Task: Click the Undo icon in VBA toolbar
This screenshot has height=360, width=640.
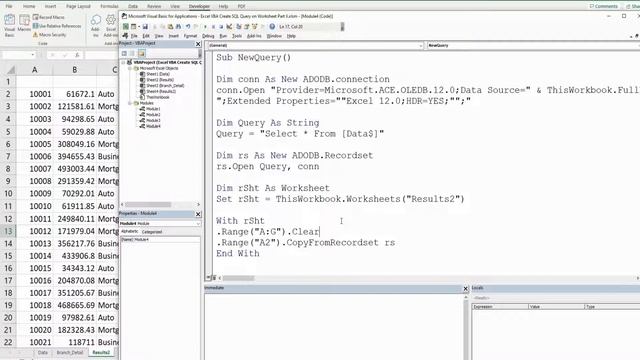Action: click(x=188, y=27)
